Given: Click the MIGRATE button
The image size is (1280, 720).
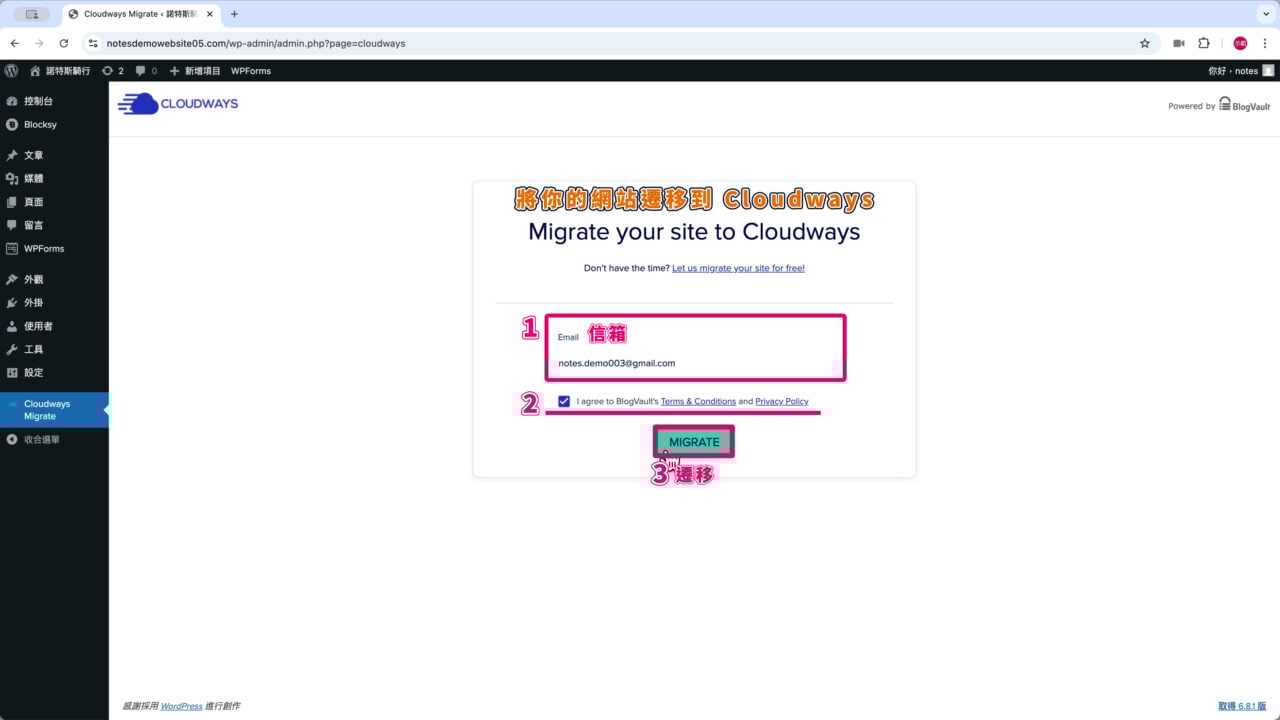Looking at the screenshot, I should [692, 441].
